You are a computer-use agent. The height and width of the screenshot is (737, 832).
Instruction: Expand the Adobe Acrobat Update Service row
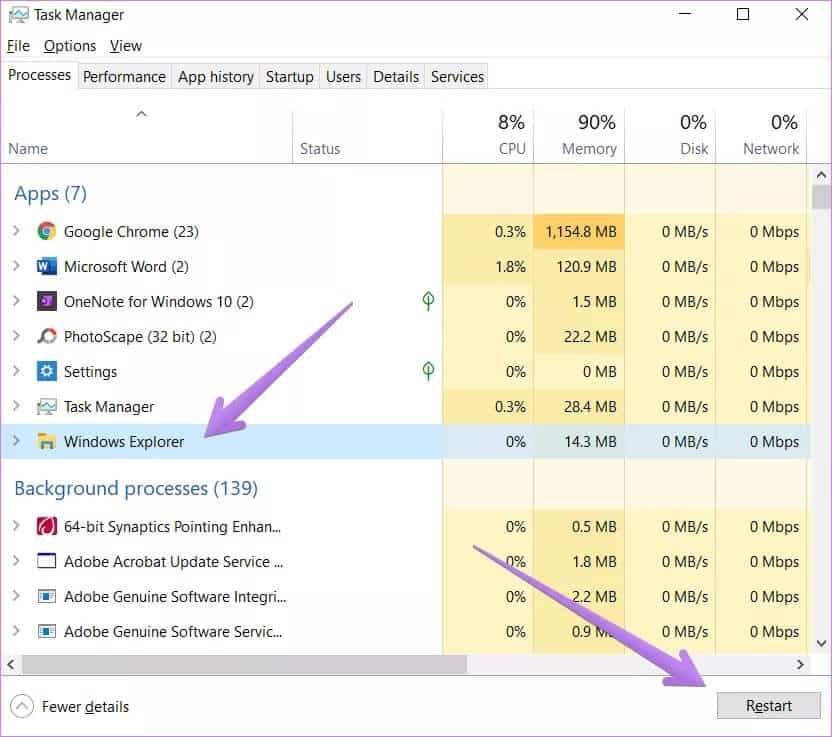coord(16,561)
